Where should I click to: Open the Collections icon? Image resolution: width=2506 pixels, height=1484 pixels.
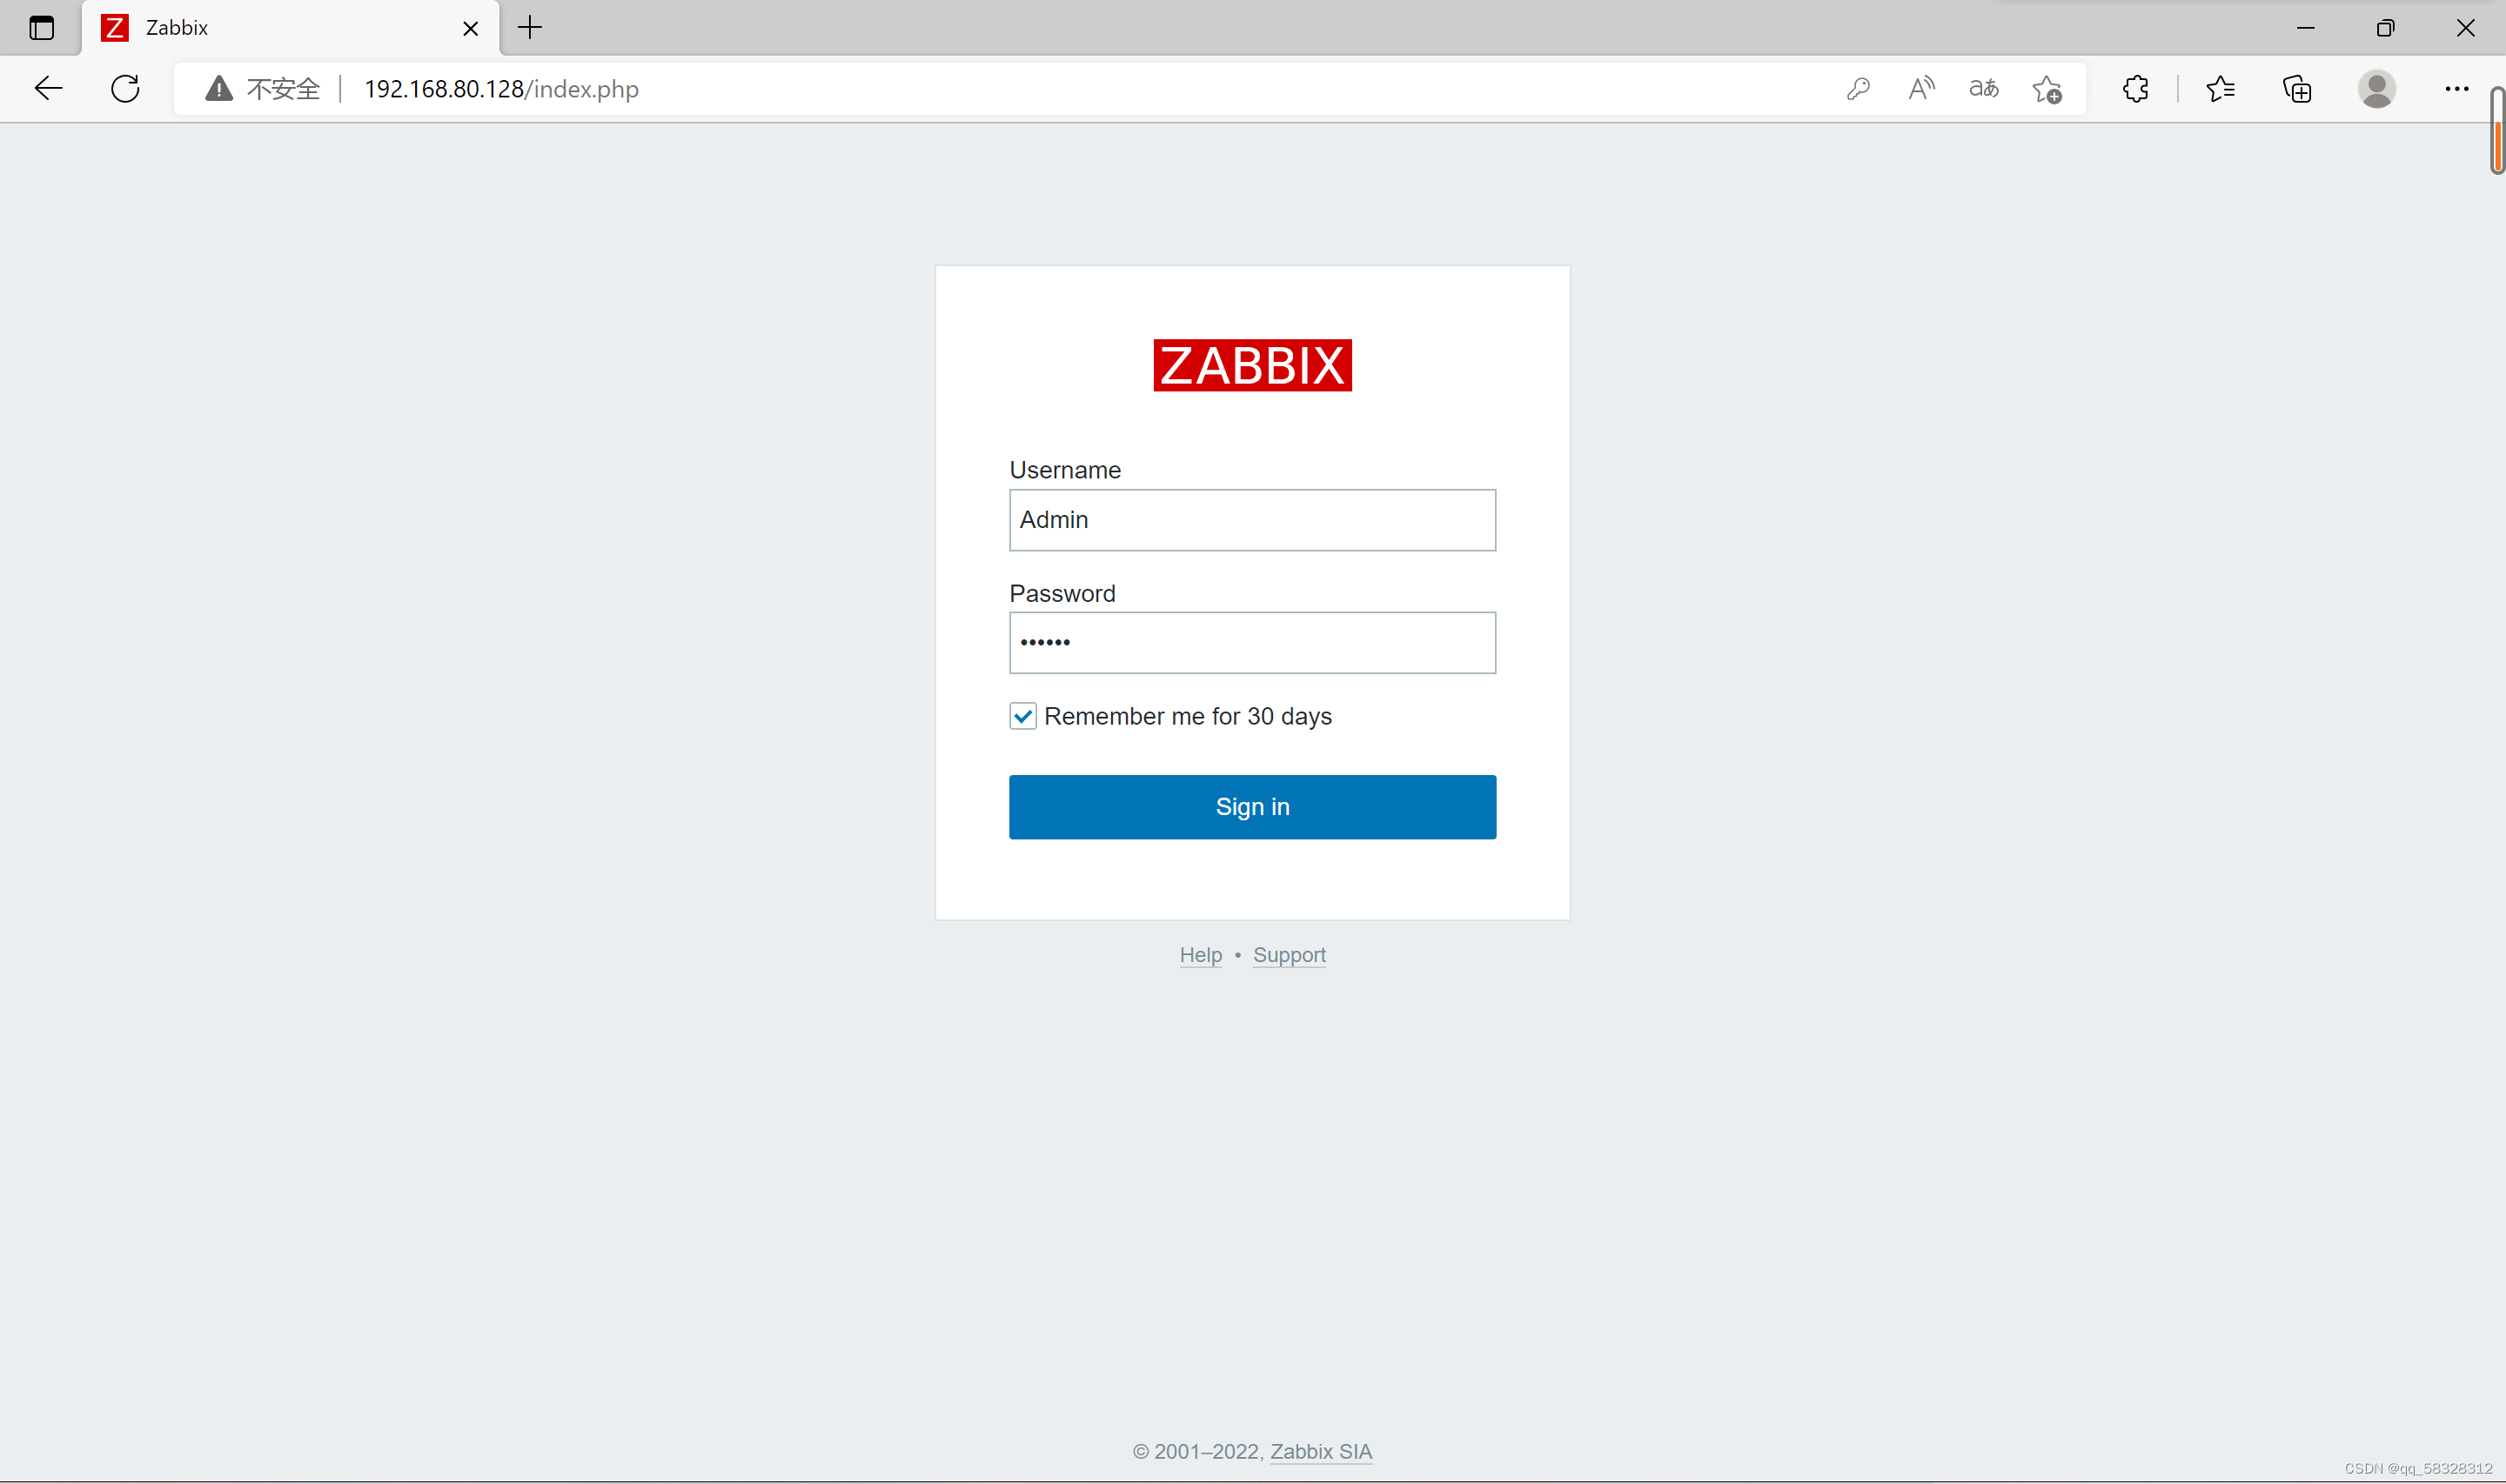pos(2297,89)
